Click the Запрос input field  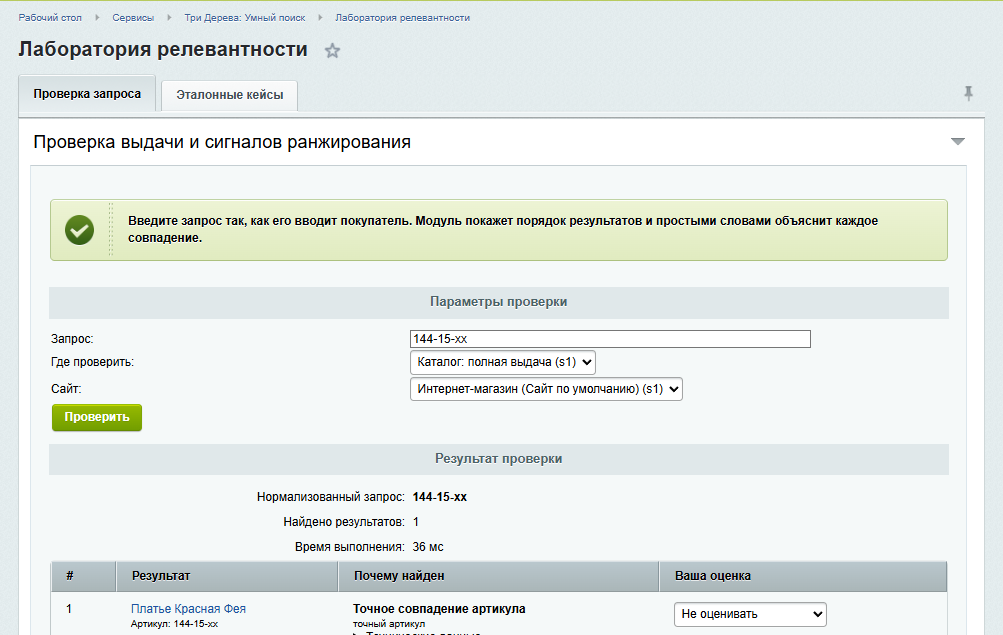(x=610, y=339)
